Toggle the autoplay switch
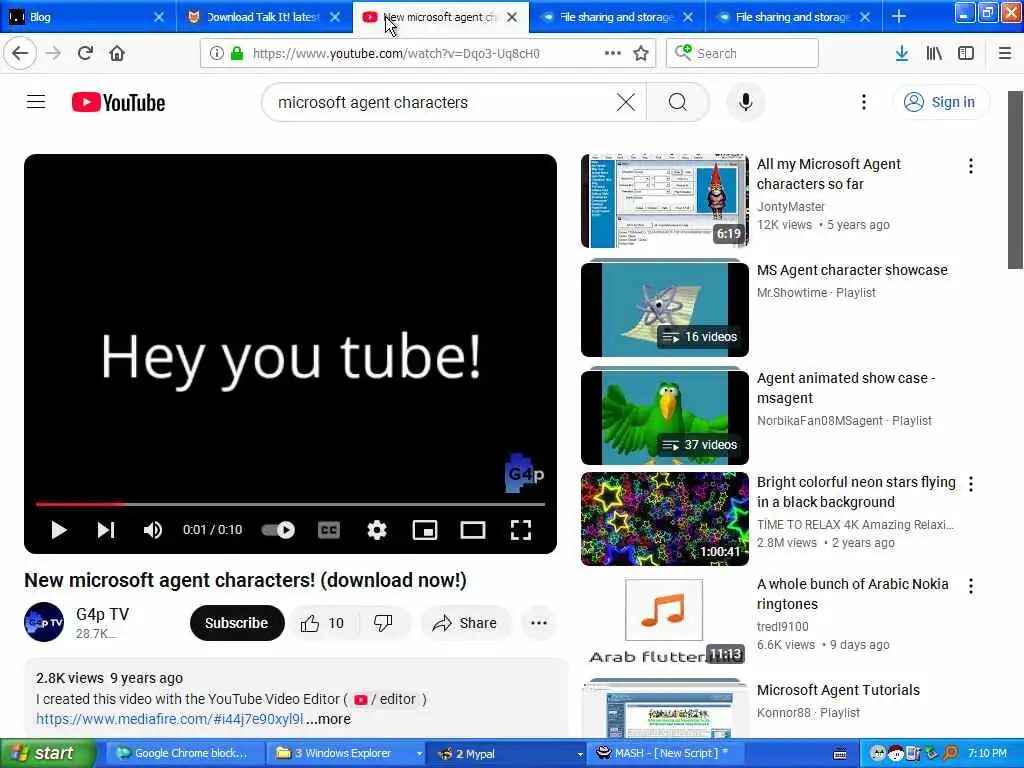The width and height of the screenshot is (1024, 768). coord(278,530)
